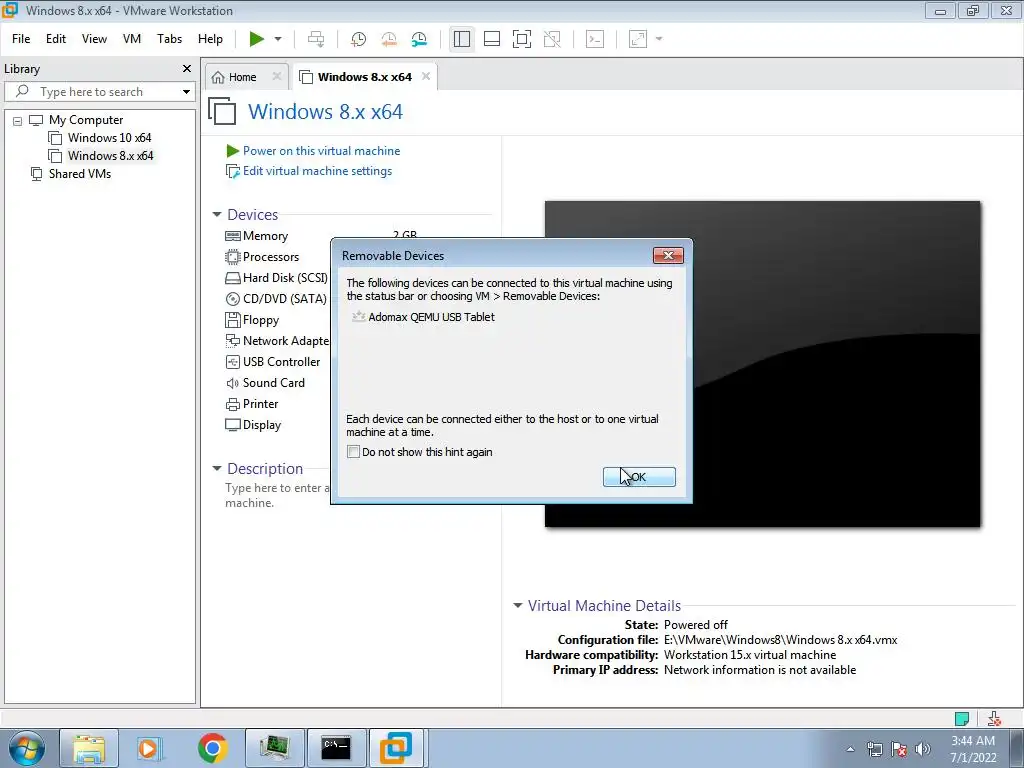Toggle the library sidebar view icon
1024x768 pixels.
(462, 39)
